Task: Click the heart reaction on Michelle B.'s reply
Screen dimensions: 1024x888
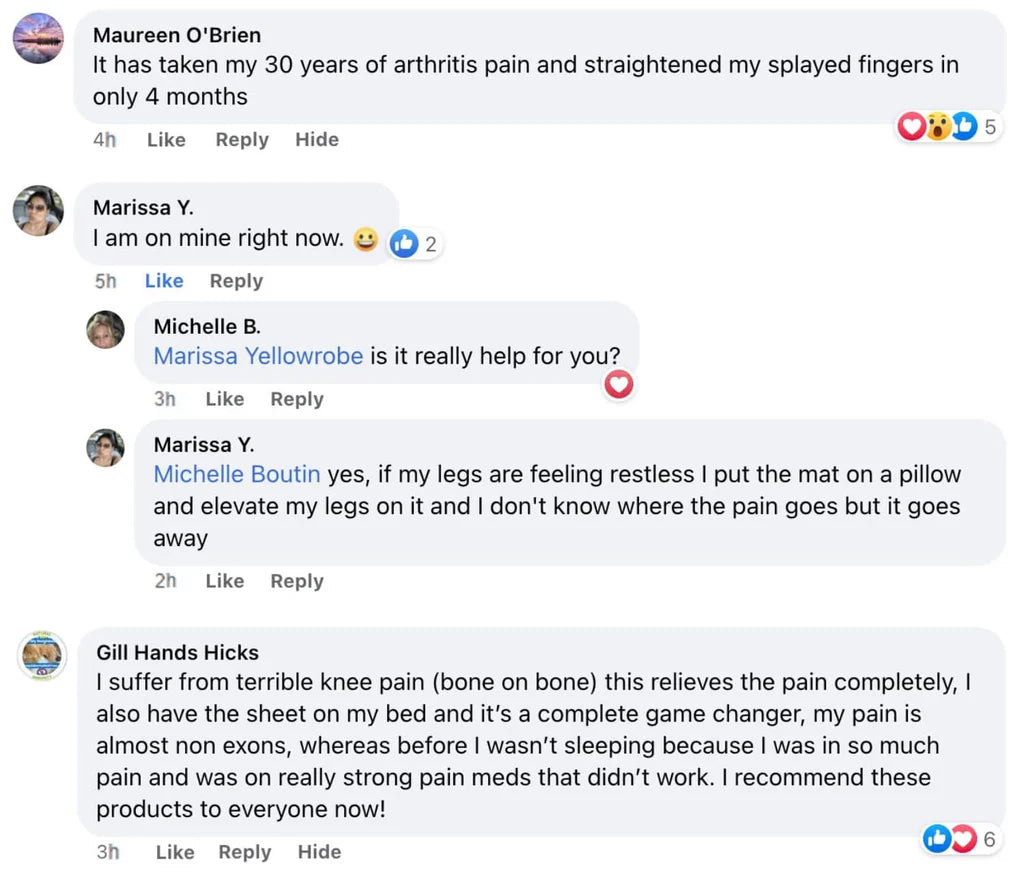Action: coord(620,384)
